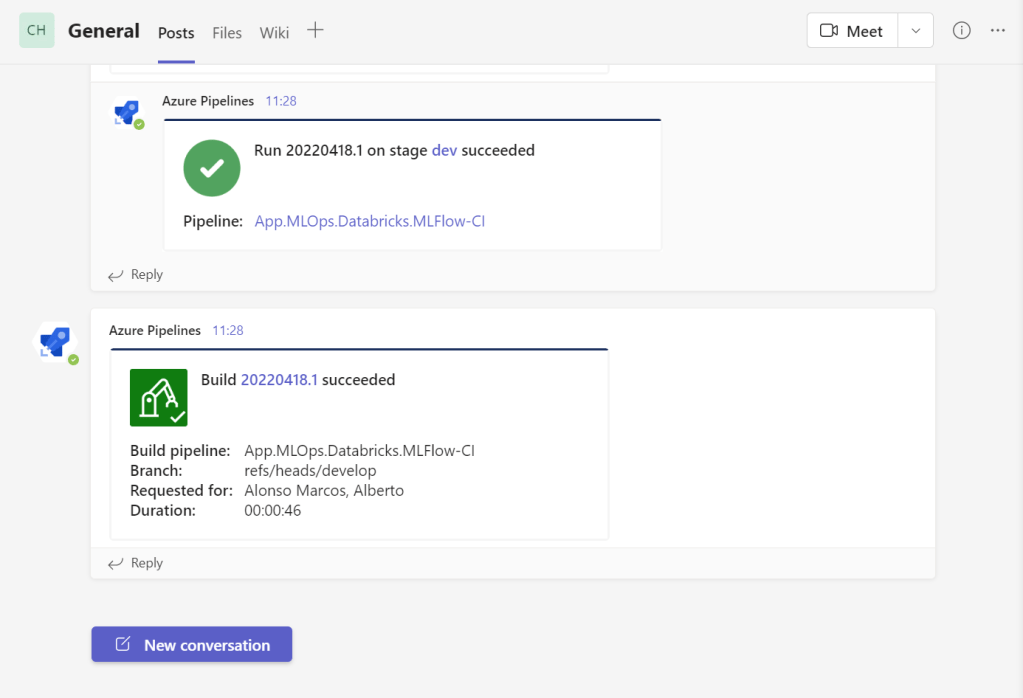Switch to the Posts tab

pos(176,33)
